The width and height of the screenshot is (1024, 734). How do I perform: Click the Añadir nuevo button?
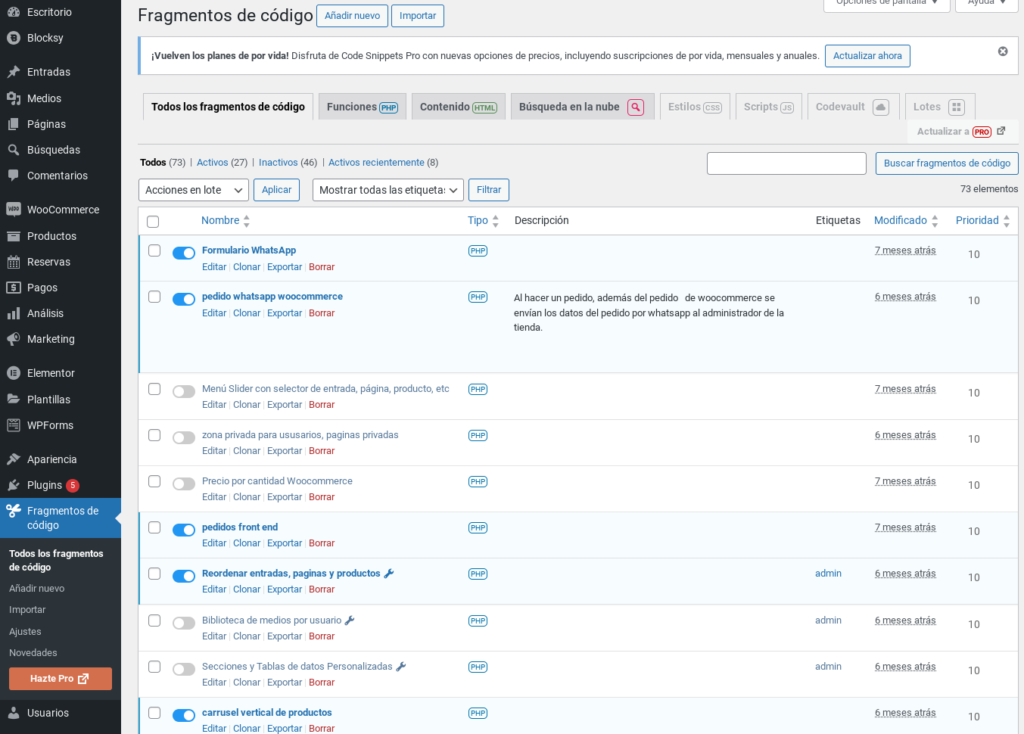pos(352,16)
